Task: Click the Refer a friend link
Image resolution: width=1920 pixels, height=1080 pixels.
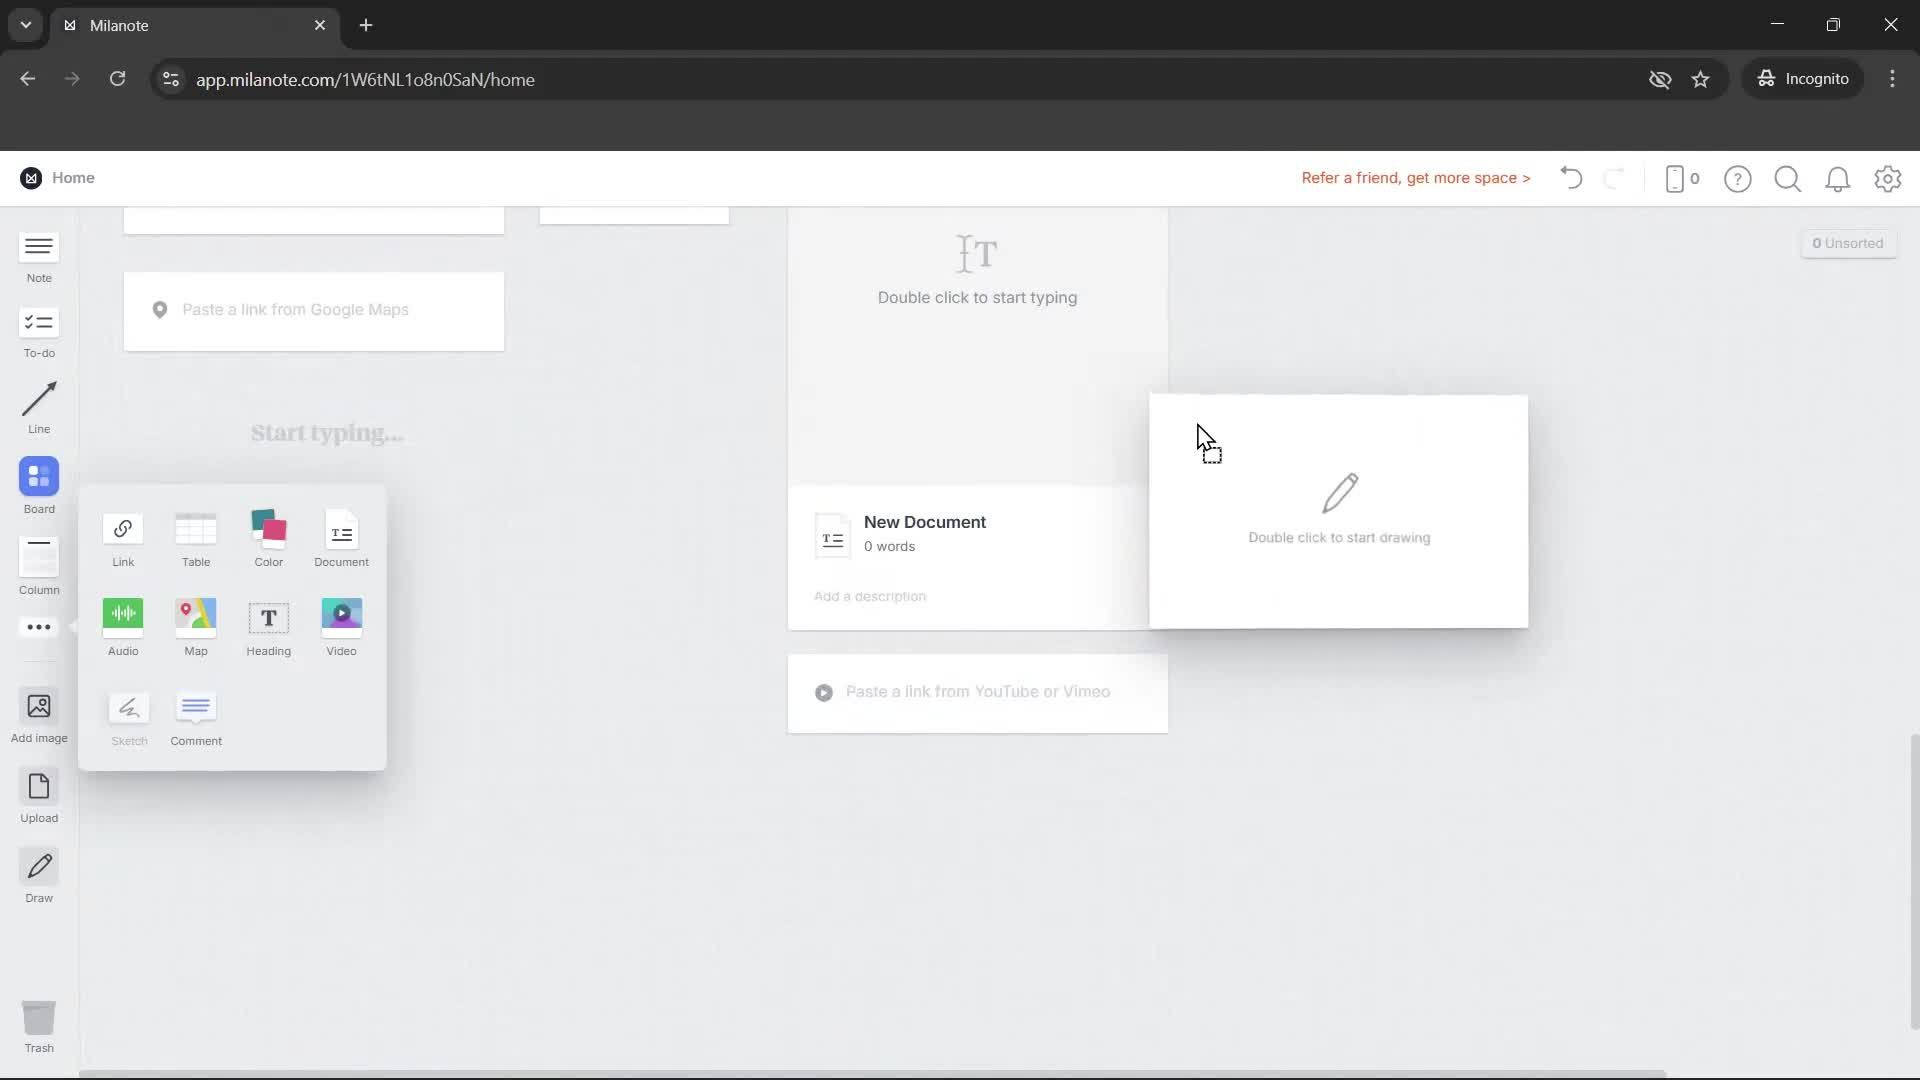Action: [x=1415, y=178]
